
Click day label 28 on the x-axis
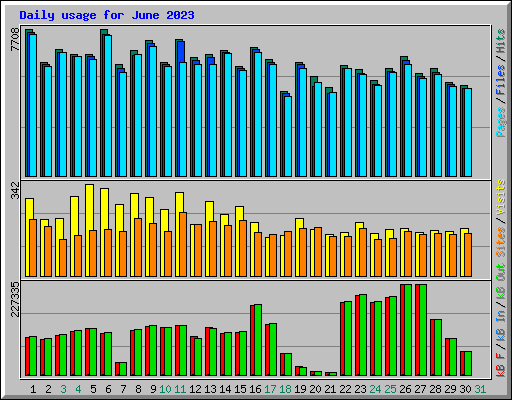[x=435, y=389]
